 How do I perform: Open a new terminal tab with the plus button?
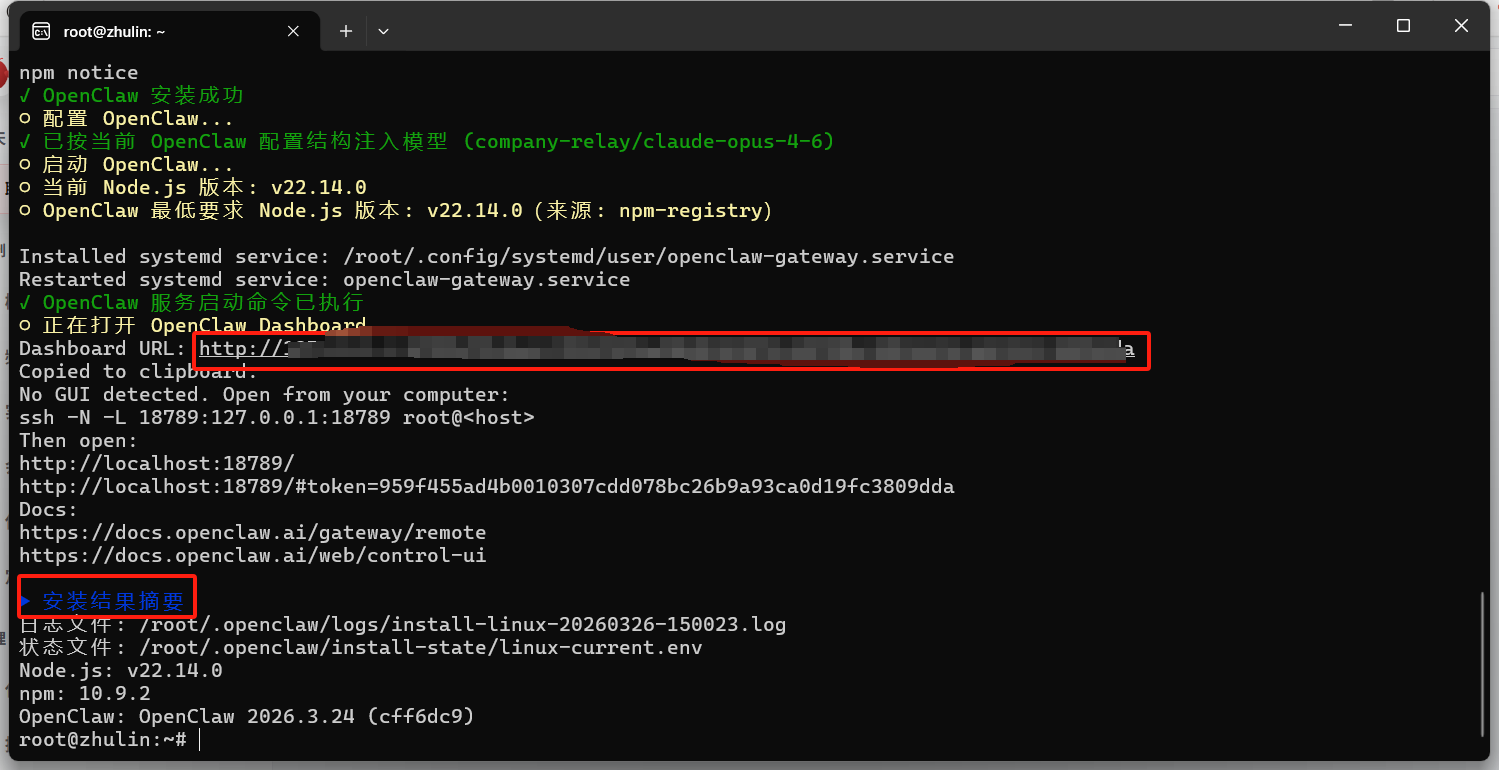coord(346,31)
